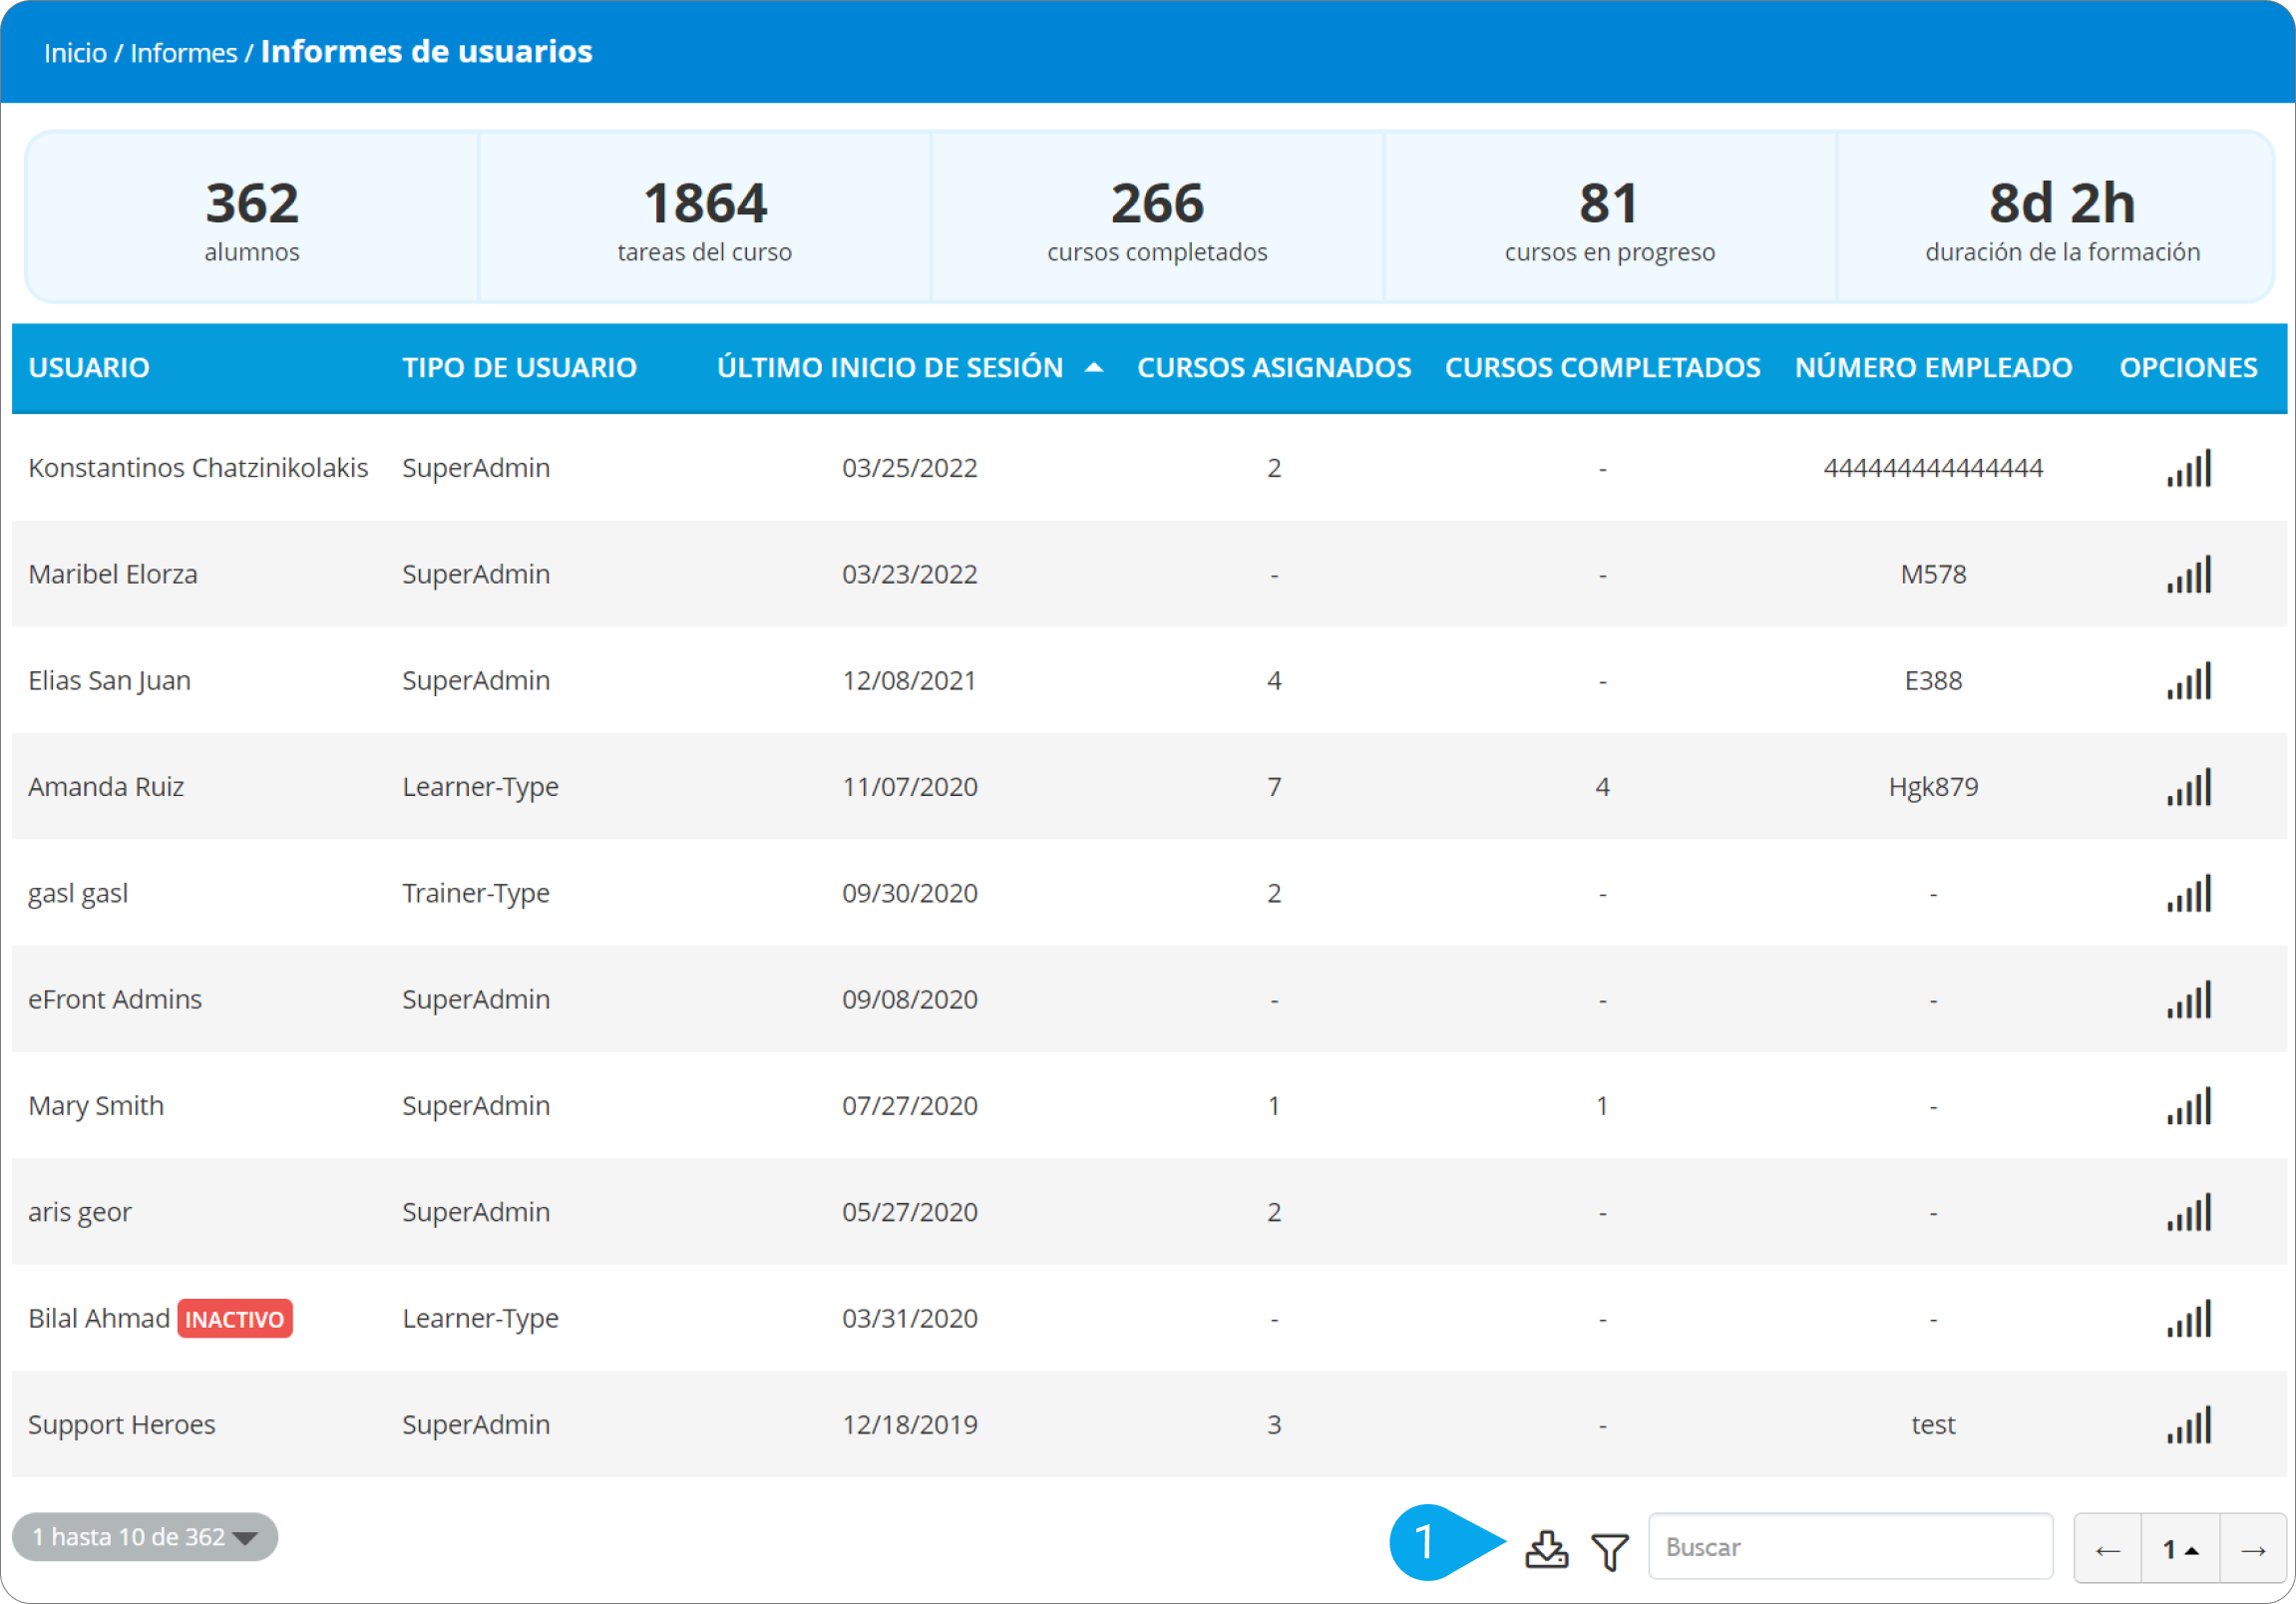Click the Bilal Ahmad report icon
The image size is (2296, 1604).
point(2188,1319)
